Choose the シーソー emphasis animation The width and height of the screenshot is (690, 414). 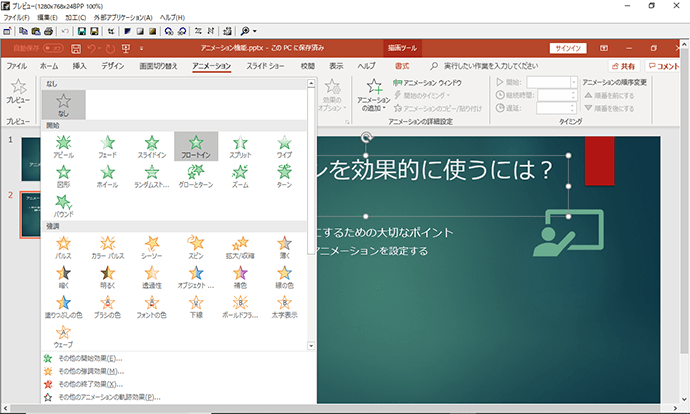152,247
